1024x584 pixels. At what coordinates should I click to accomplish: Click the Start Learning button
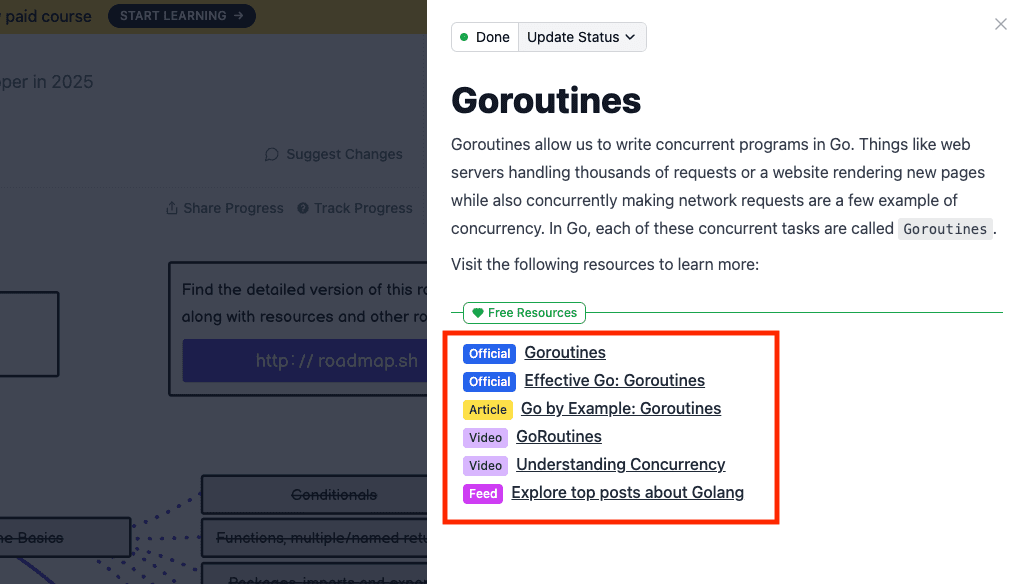(x=181, y=16)
